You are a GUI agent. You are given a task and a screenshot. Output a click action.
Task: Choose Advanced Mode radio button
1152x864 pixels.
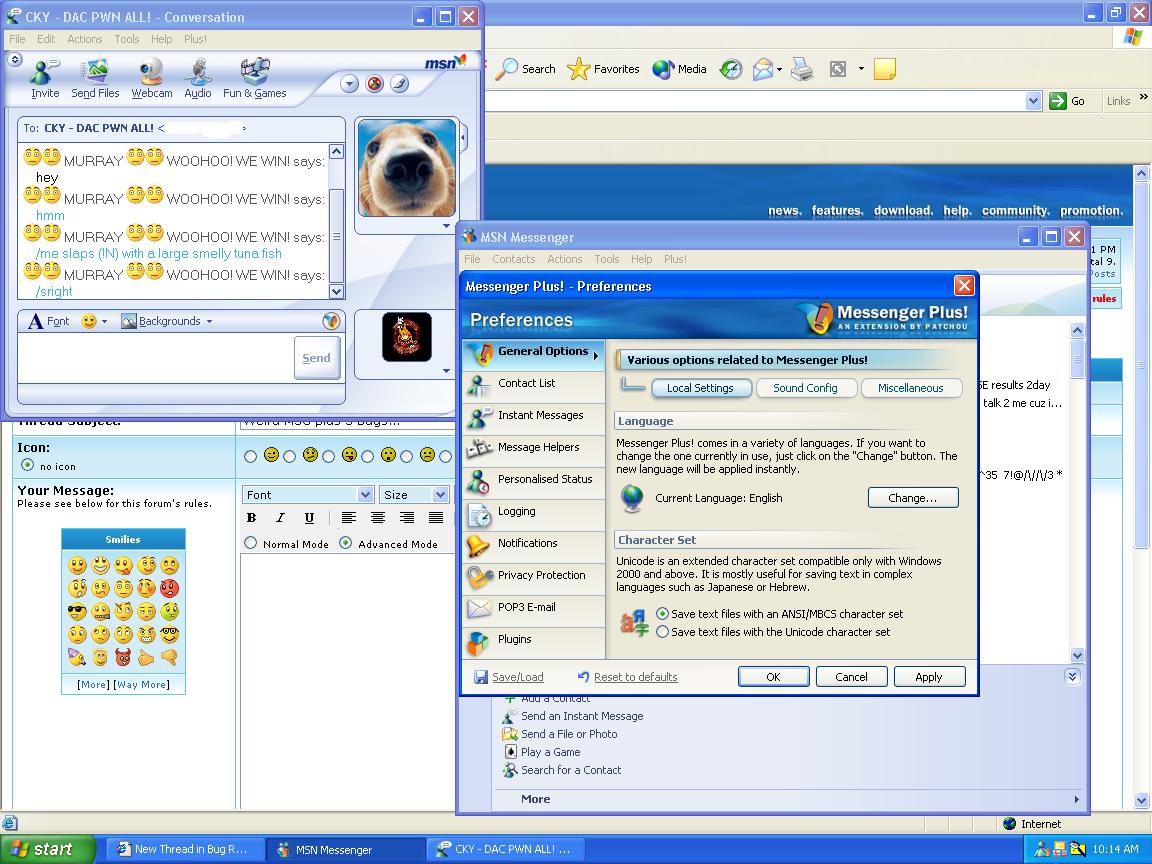[346, 543]
